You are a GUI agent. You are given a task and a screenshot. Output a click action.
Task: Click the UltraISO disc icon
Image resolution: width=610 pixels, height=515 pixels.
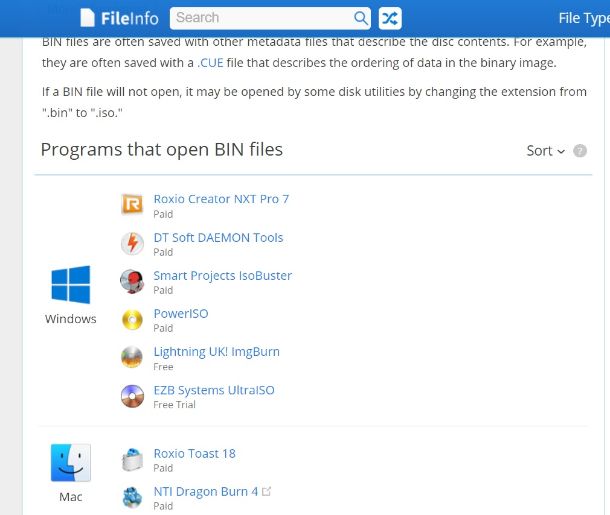tap(132, 396)
